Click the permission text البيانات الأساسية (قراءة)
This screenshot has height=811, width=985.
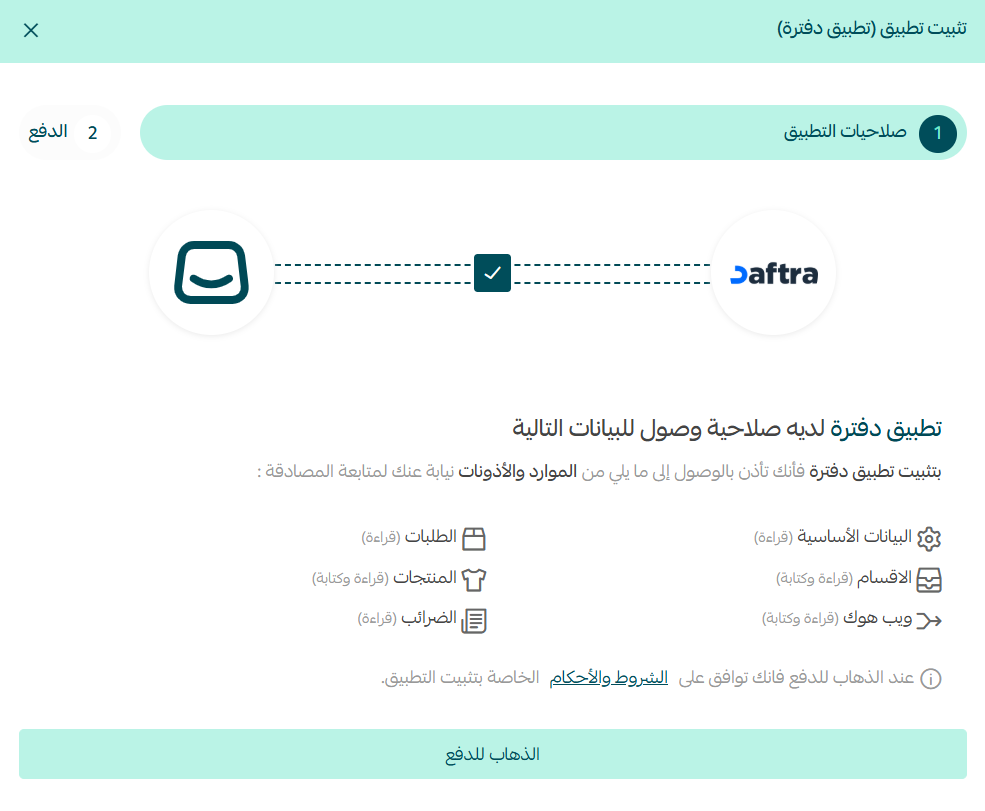(832, 536)
